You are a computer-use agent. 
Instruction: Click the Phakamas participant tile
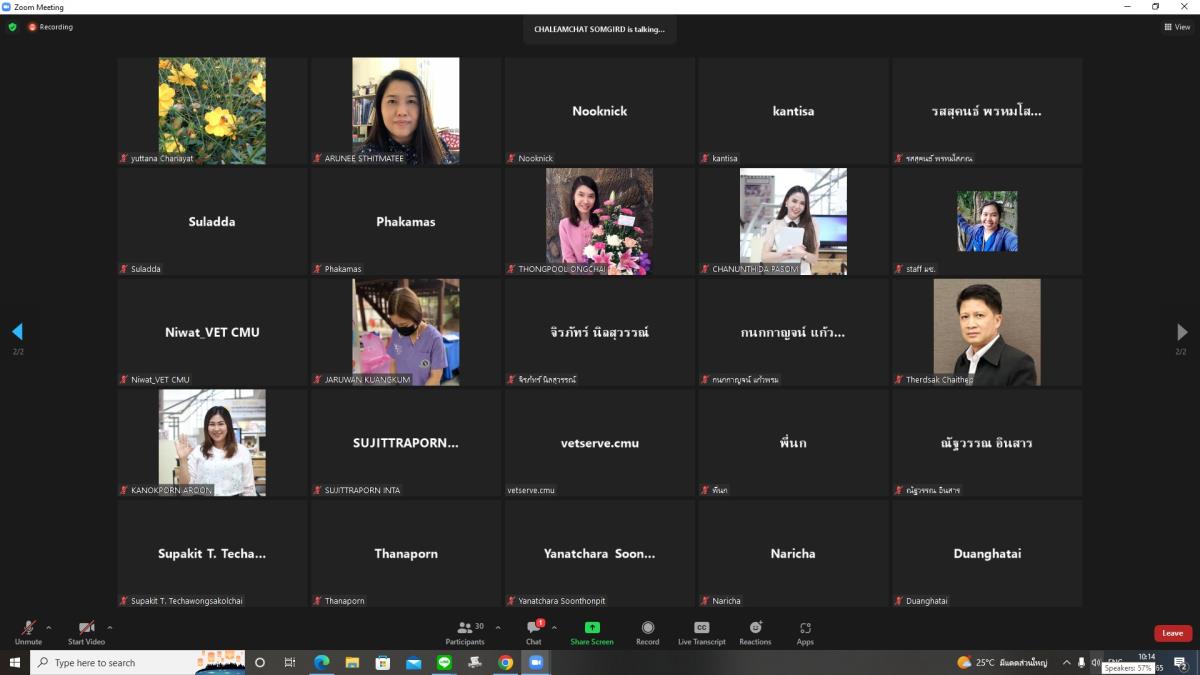[406, 222]
